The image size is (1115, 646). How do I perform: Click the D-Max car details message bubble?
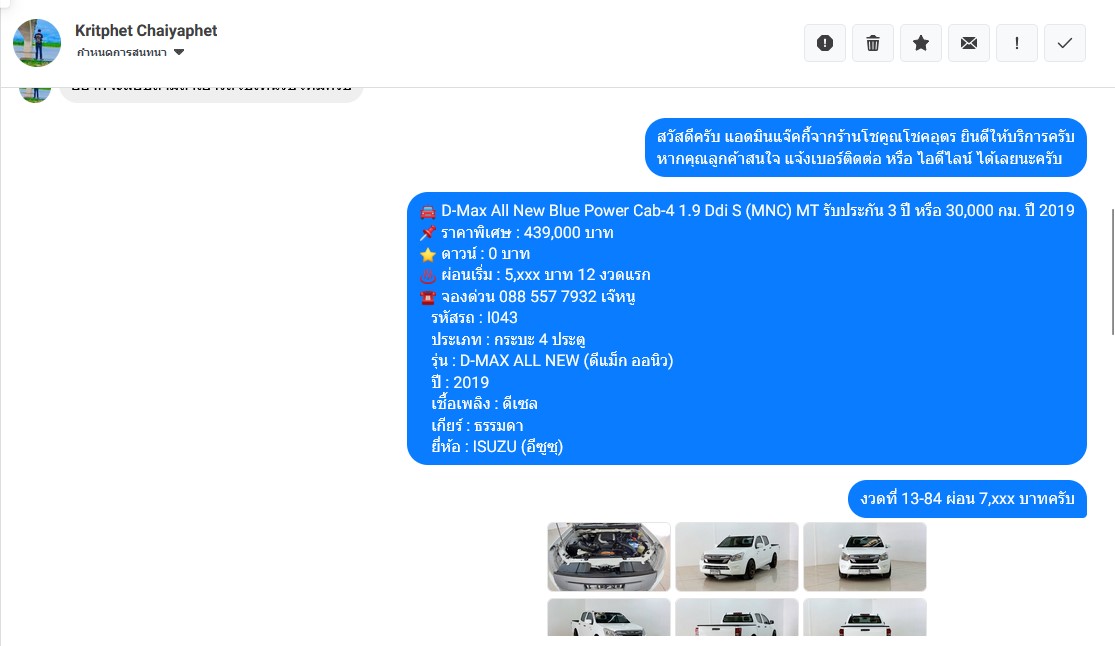click(747, 328)
